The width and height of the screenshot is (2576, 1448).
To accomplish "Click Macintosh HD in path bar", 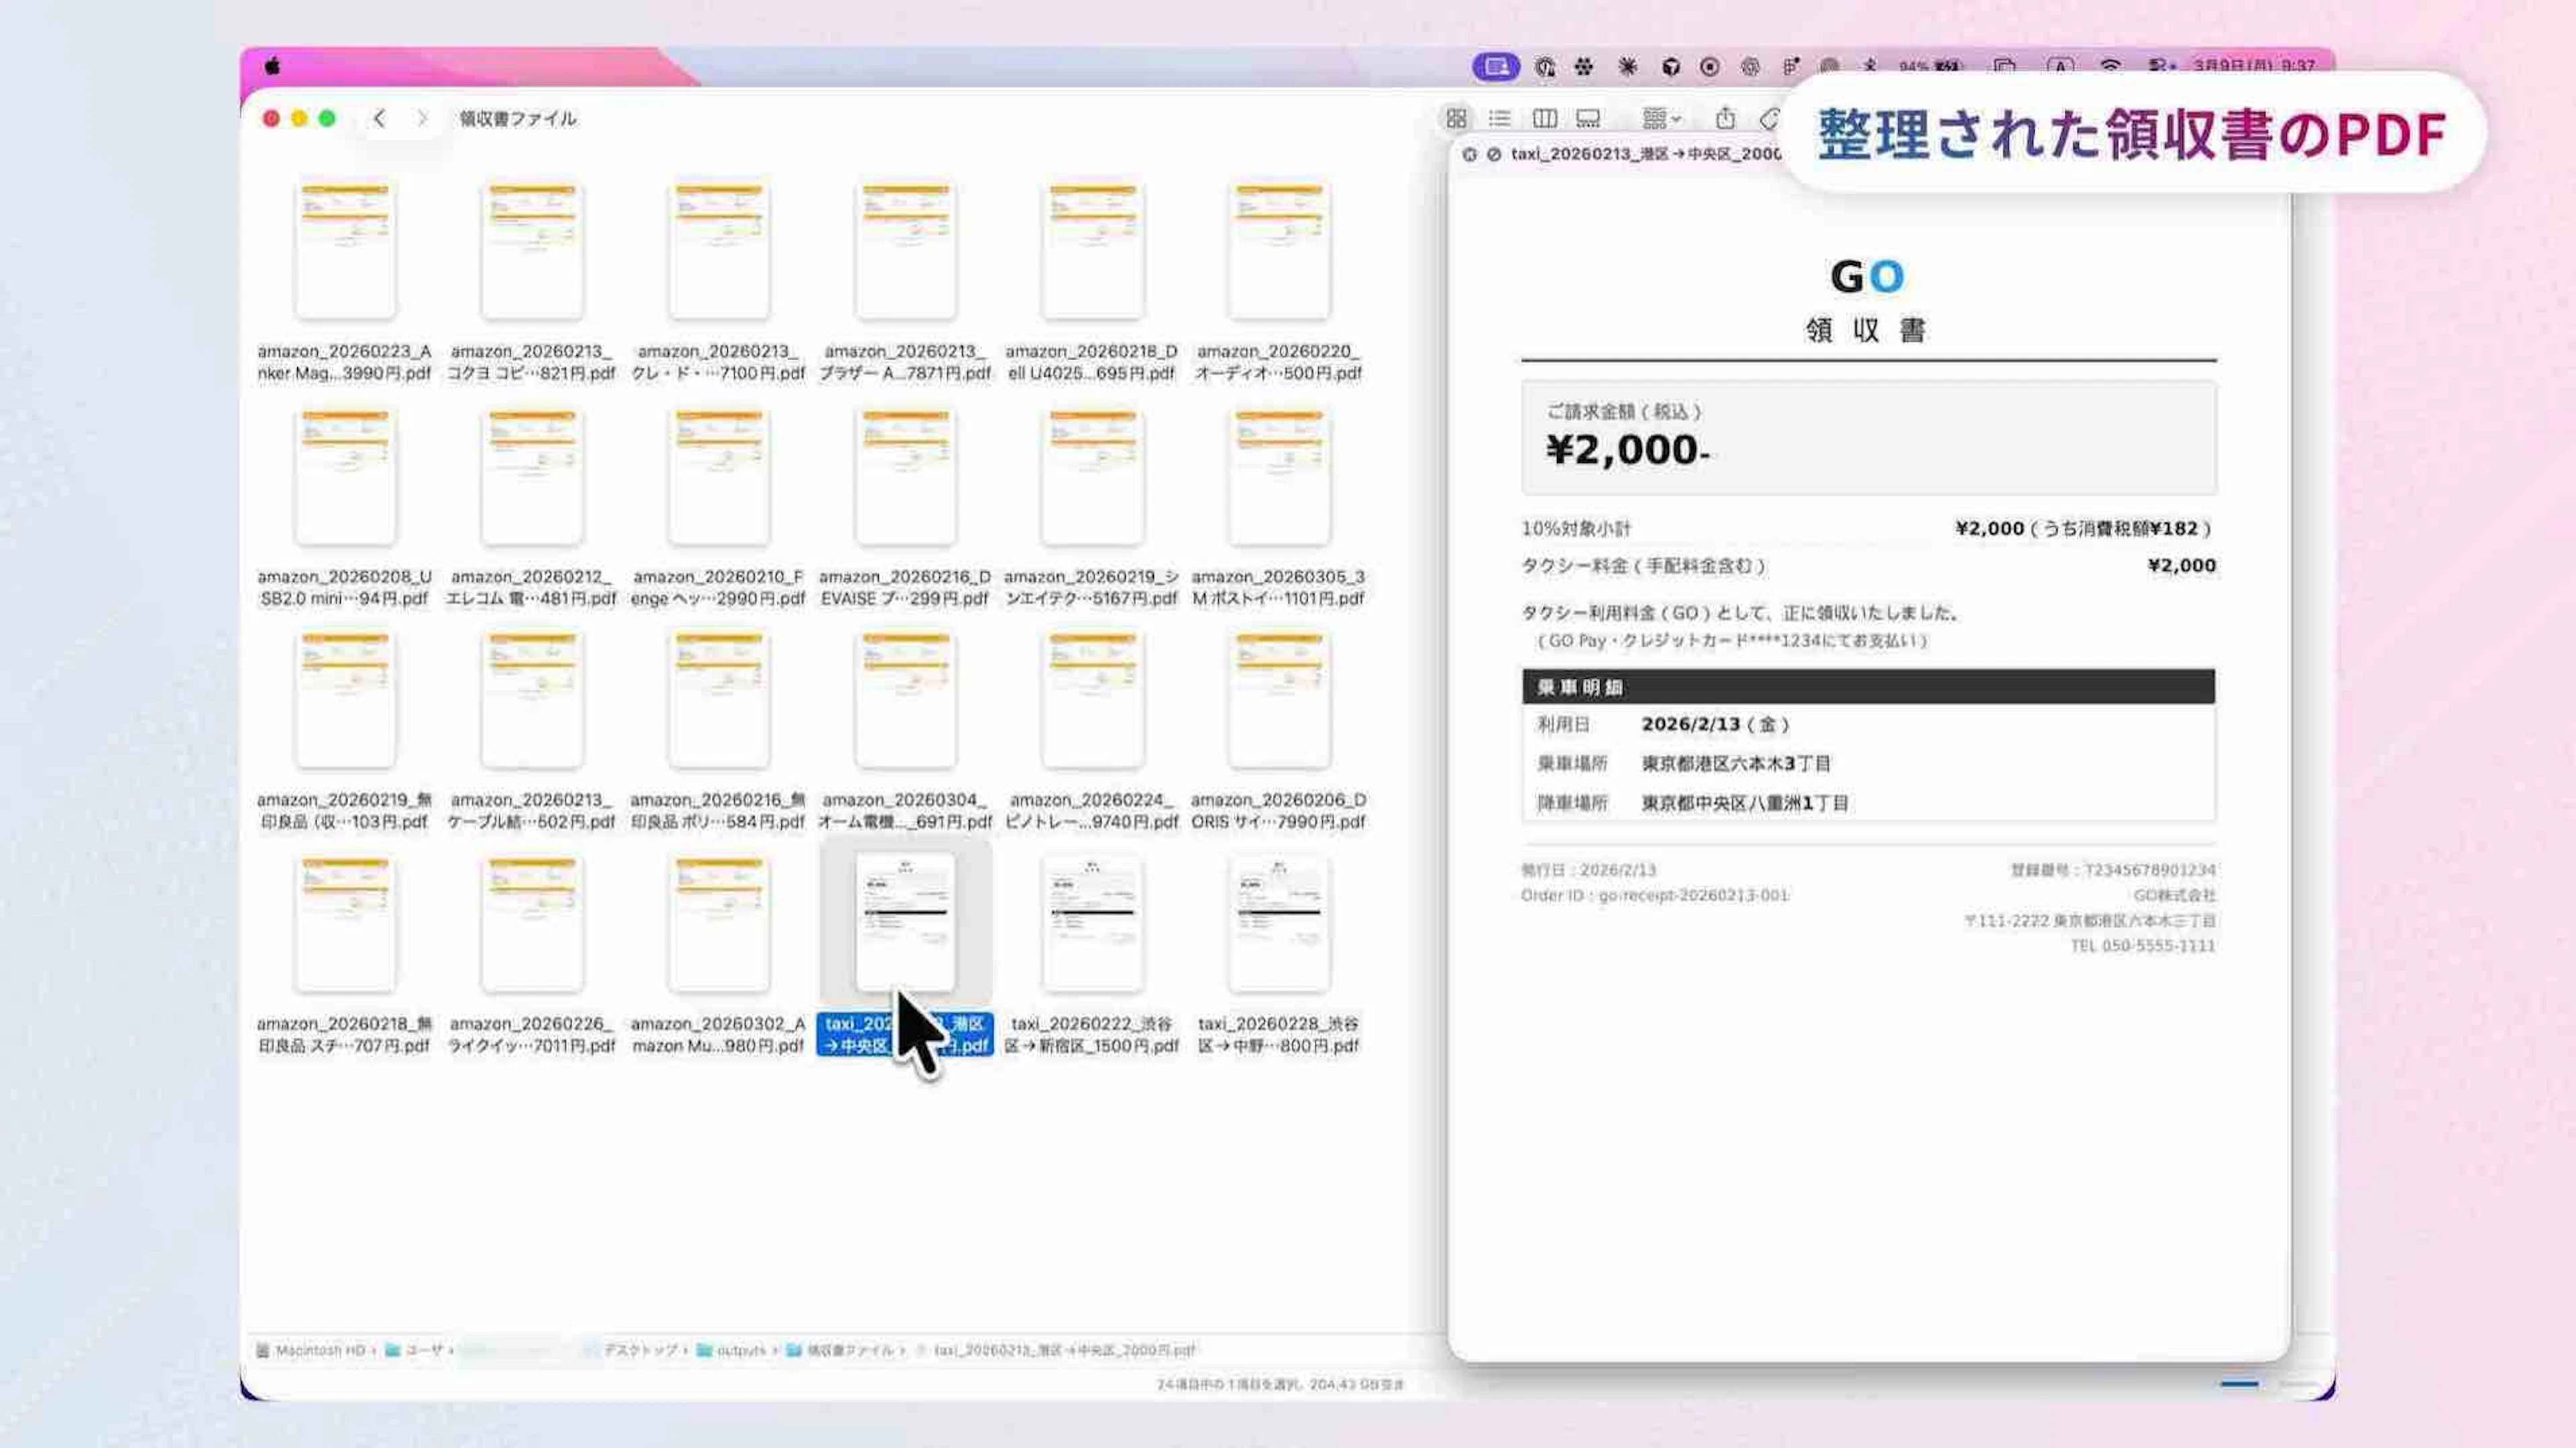I will pos(318,1350).
